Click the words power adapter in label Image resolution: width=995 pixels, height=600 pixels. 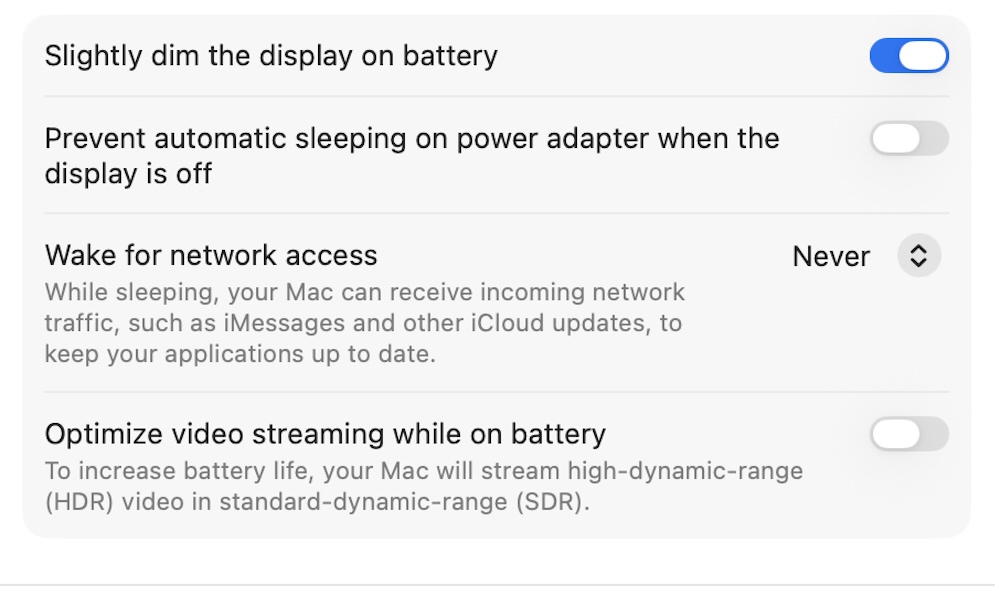click(581, 139)
